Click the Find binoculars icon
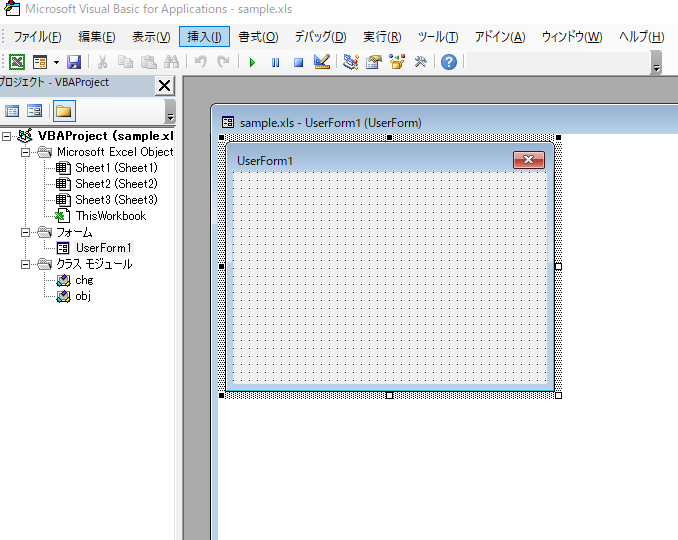Screen dimensions: 678x540 pyautogui.click(x=171, y=62)
